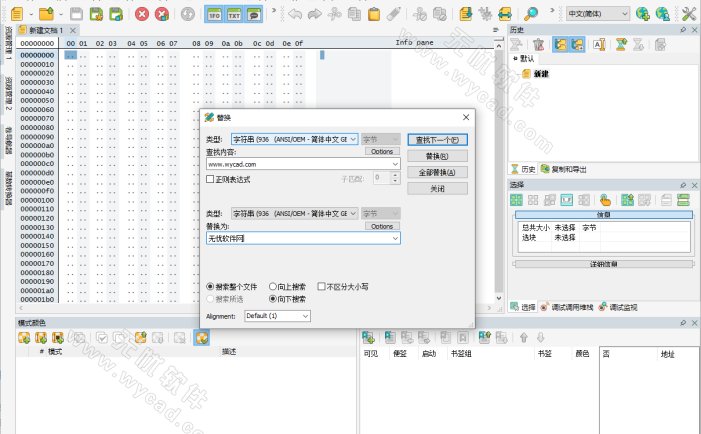The height and width of the screenshot is (434, 701).
Task: Click the 替换(R) button
Action: click(x=437, y=156)
